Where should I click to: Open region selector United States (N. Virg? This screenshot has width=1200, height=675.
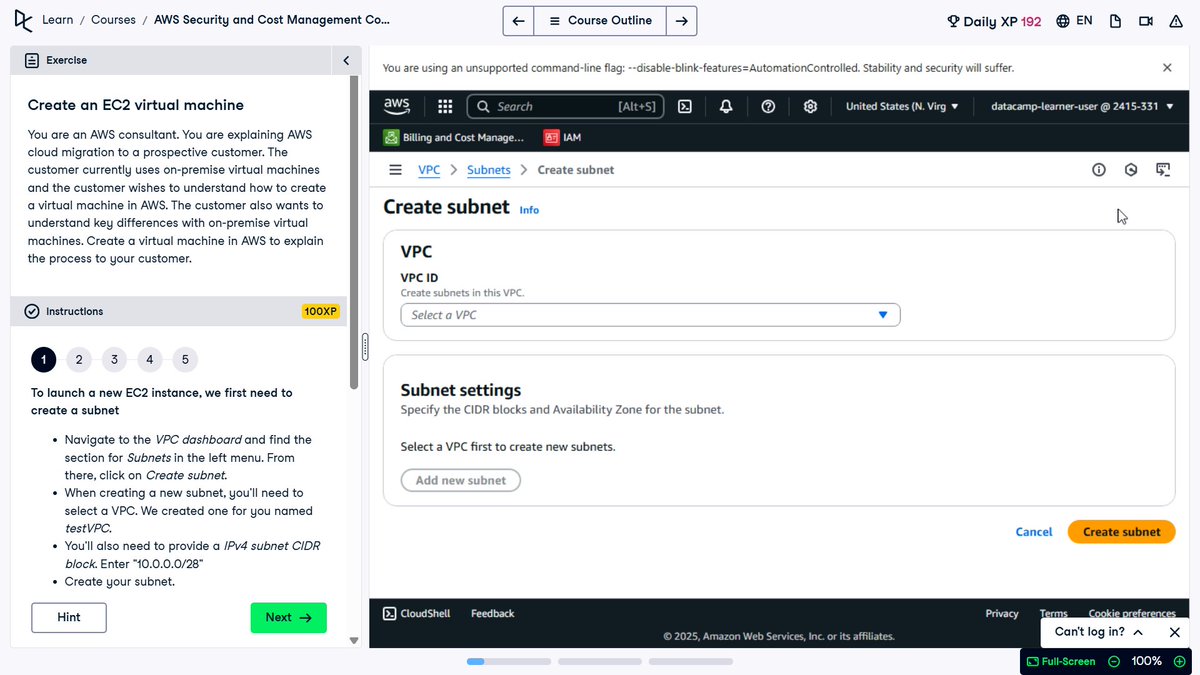902,106
